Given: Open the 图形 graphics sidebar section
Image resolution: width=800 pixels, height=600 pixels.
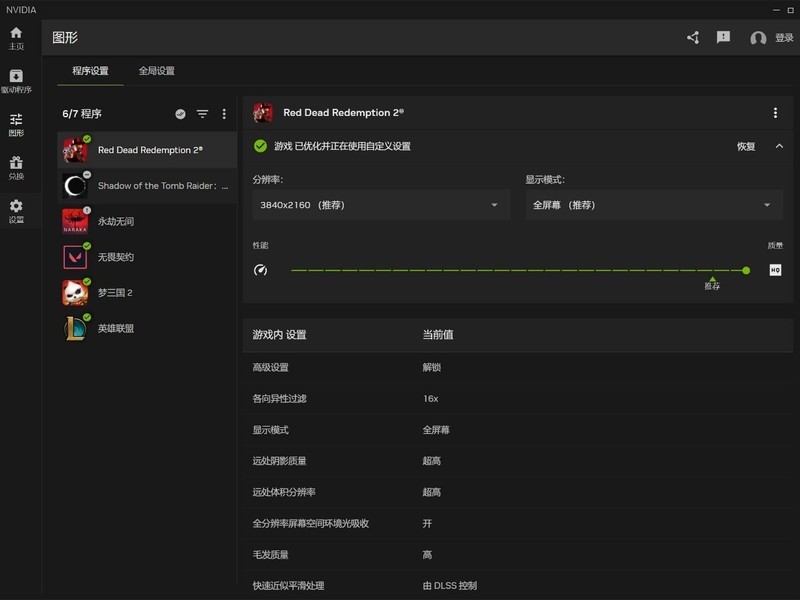Looking at the screenshot, I should [16, 125].
